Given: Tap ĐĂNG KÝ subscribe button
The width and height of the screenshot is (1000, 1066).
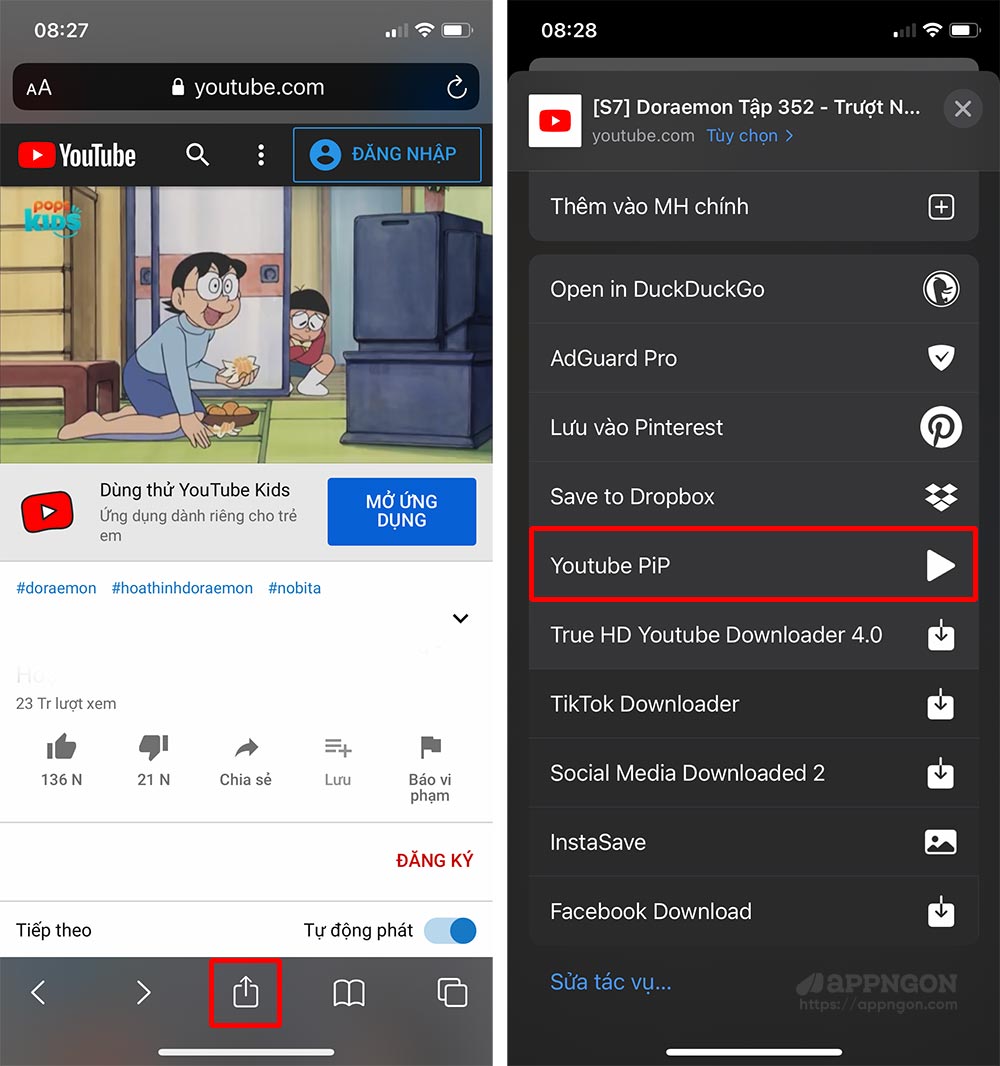Looking at the screenshot, I should (434, 860).
